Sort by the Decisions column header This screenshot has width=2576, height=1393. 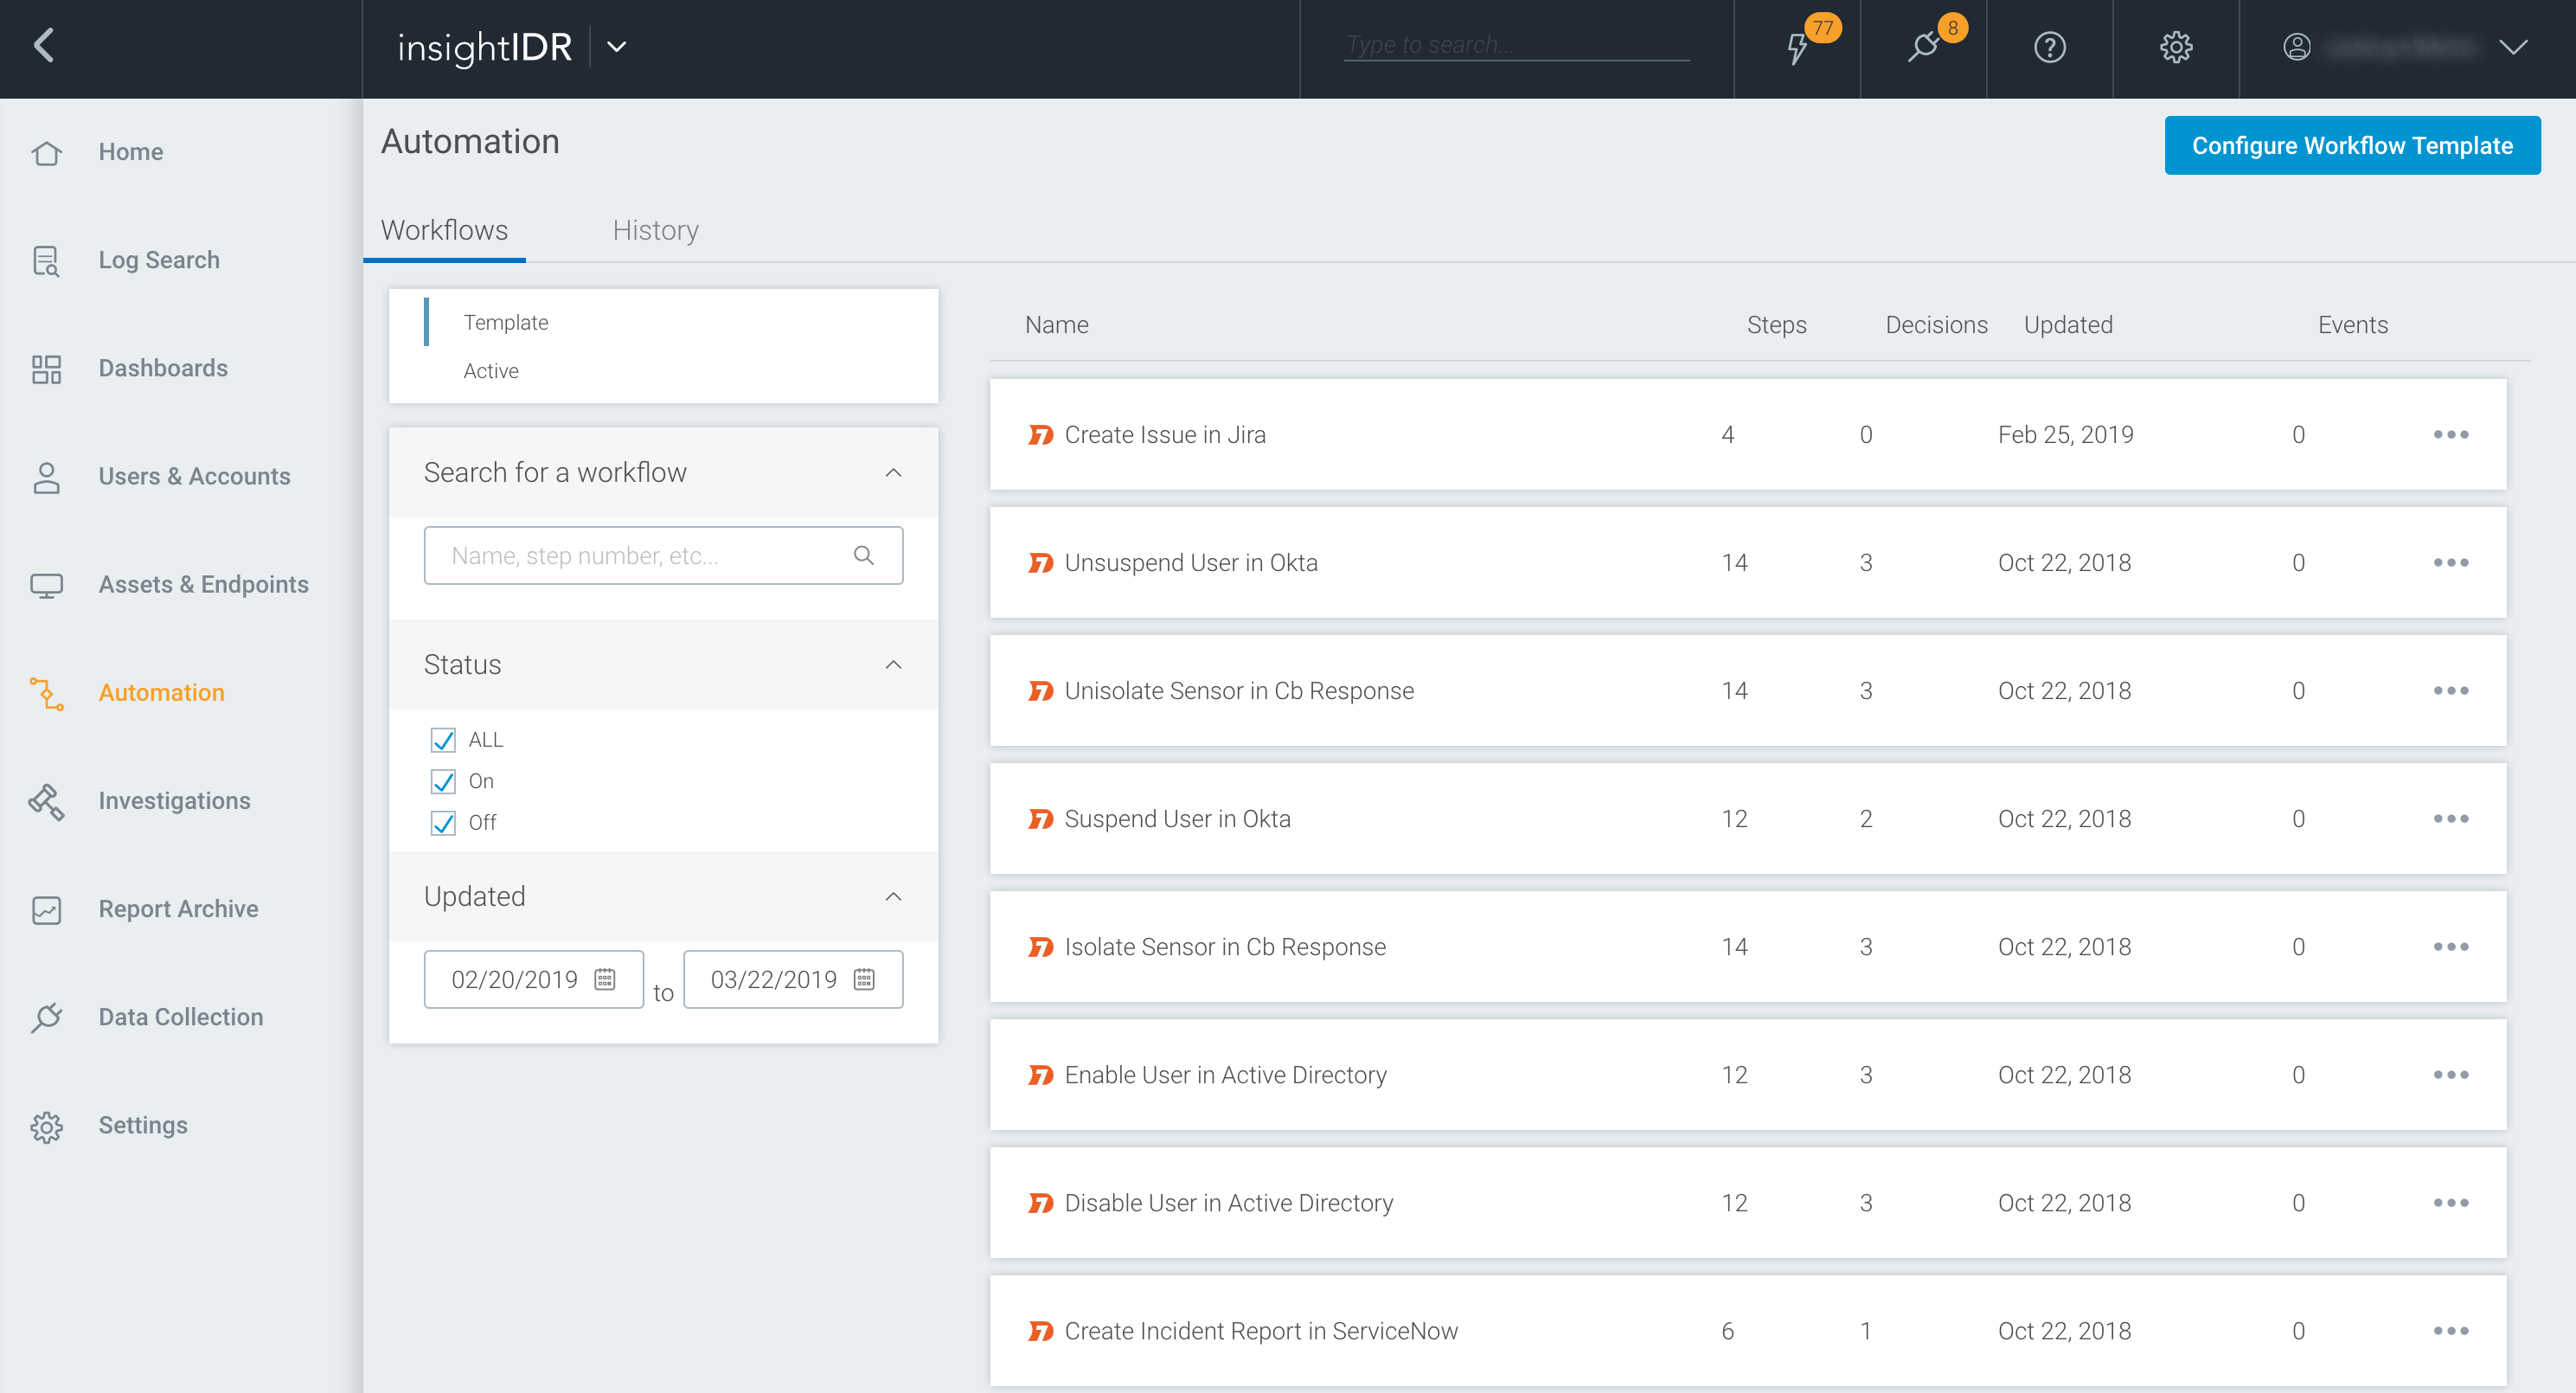pos(1936,325)
